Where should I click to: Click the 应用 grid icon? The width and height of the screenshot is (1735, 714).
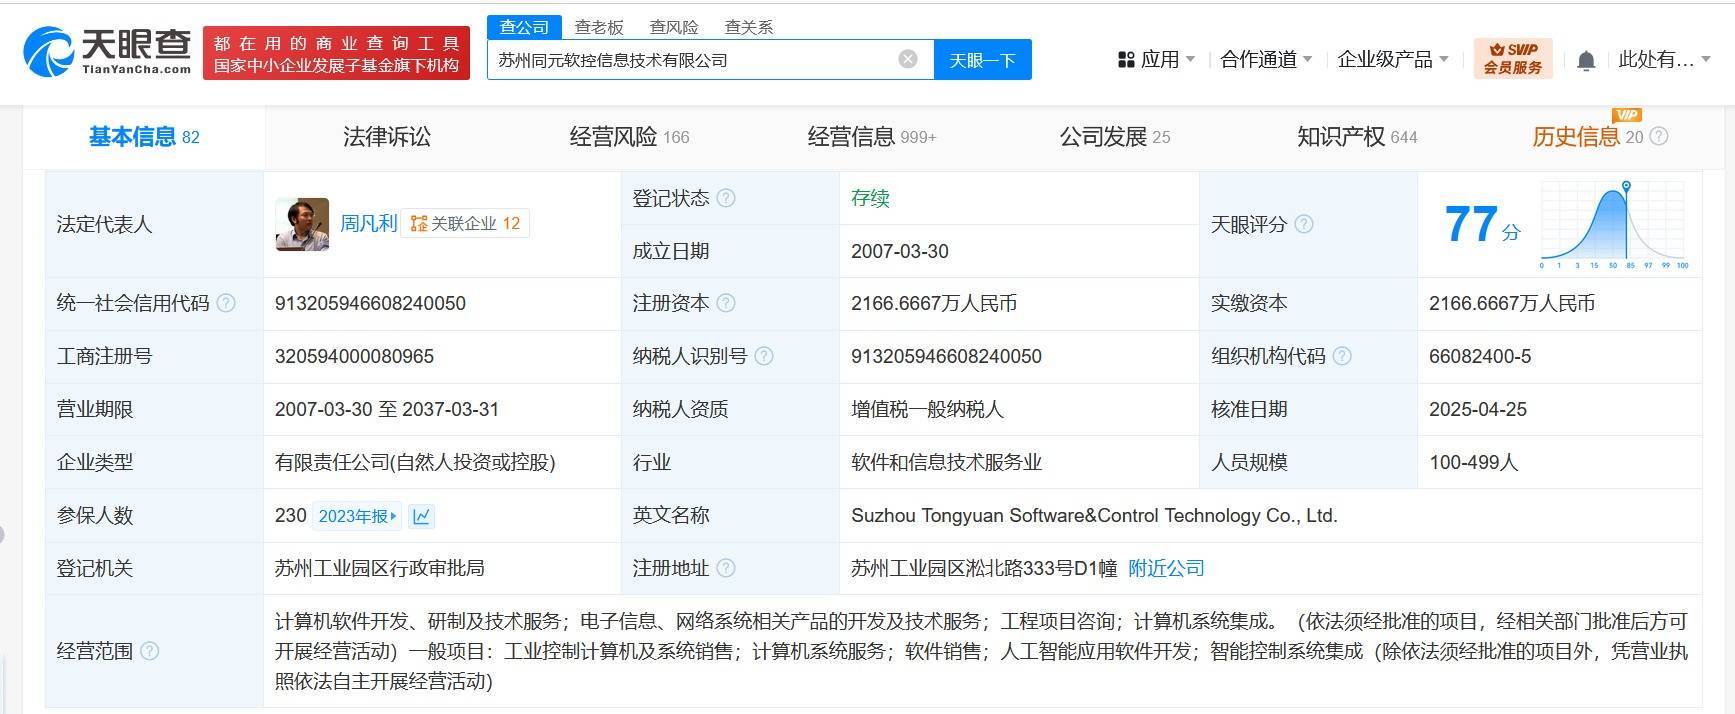[x=1126, y=60]
